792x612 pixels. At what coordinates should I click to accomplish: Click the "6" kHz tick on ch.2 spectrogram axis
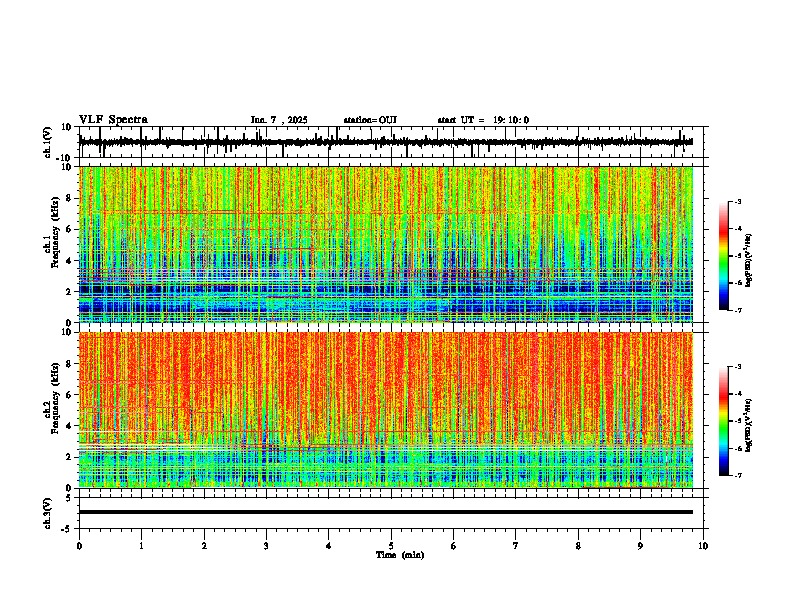pyautogui.click(x=70, y=395)
